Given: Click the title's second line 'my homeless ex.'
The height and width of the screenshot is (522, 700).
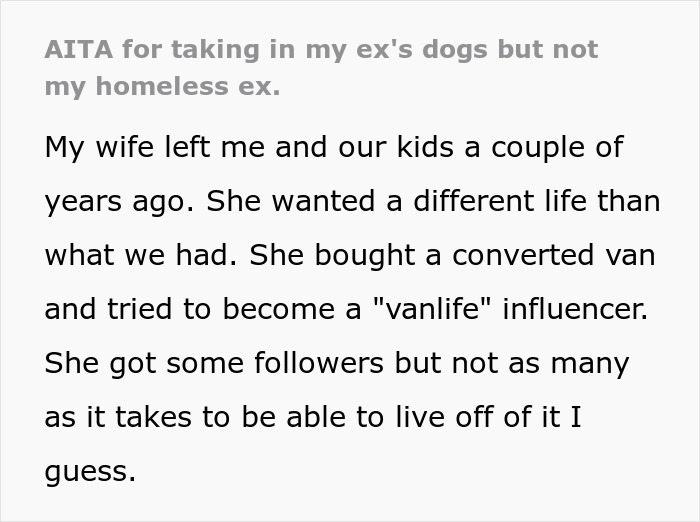Looking at the screenshot, I should pyautogui.click(x=162, y=86).
